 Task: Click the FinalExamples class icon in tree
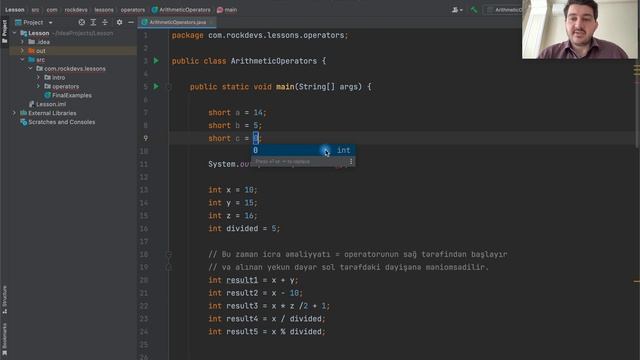(x=47, y=95)
